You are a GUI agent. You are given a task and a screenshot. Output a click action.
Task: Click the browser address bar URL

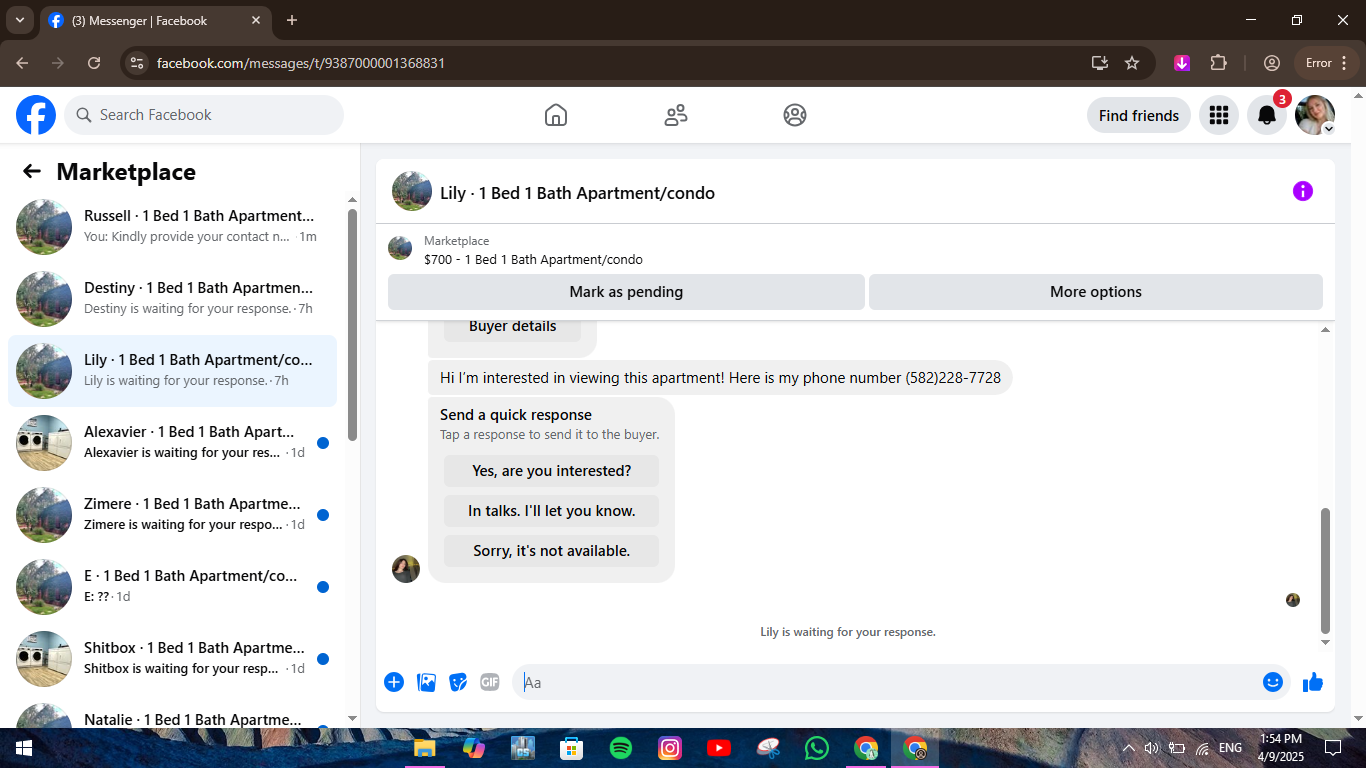(x=301, y=63)
